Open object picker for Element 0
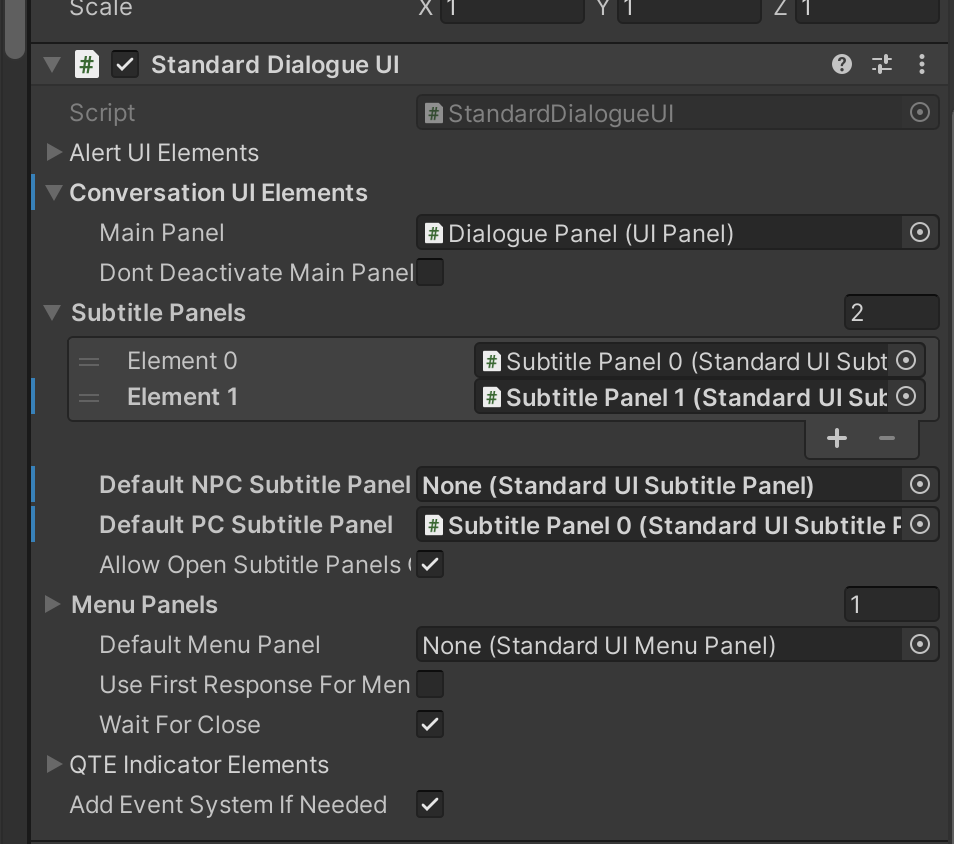This screenshot has height=844, width=954. [x=906, y=360]
